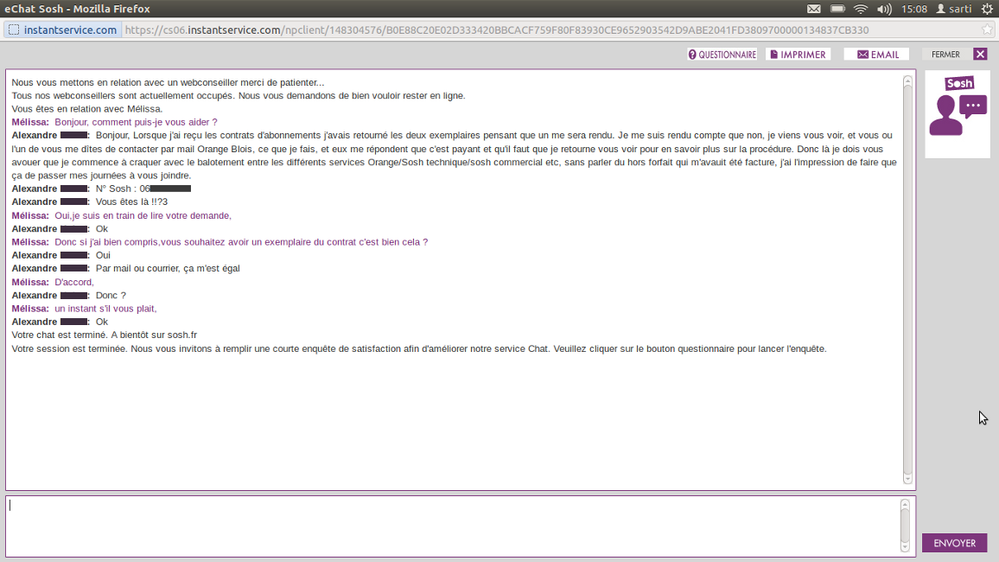
Task: Click message 'Vous êtes là !!?3'
Action: pos(131,202)
